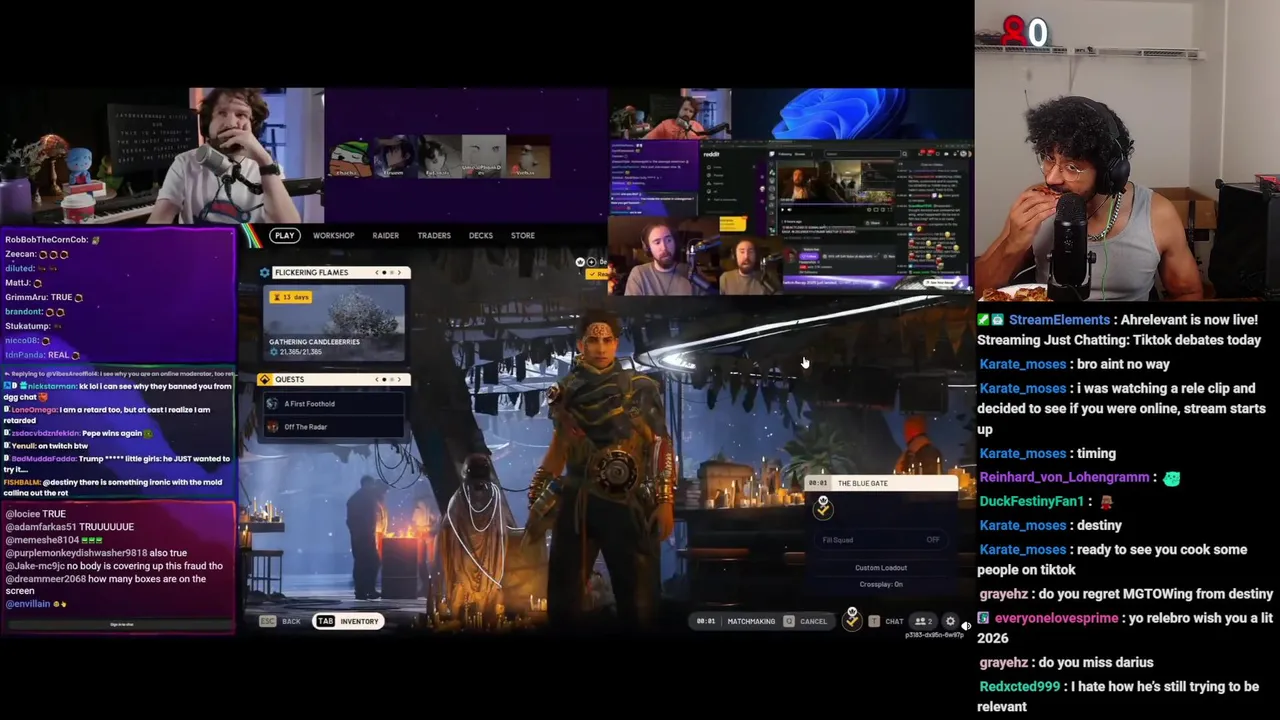Open the TAB Inventory button
Screen dimensions: 1280x720
tap(348, 621)
